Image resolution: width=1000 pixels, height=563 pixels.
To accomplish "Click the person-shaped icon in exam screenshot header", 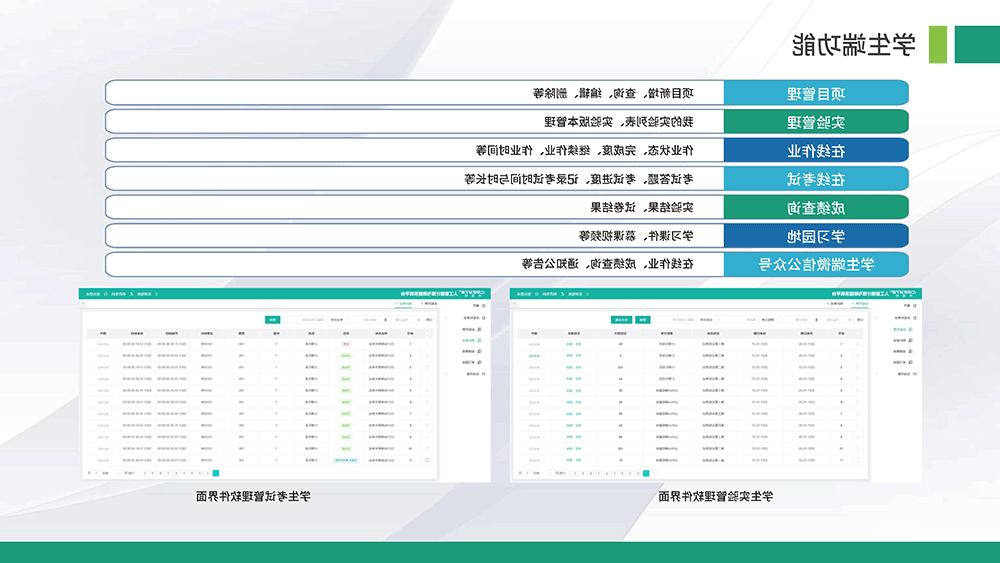I will tap(131, 294).
